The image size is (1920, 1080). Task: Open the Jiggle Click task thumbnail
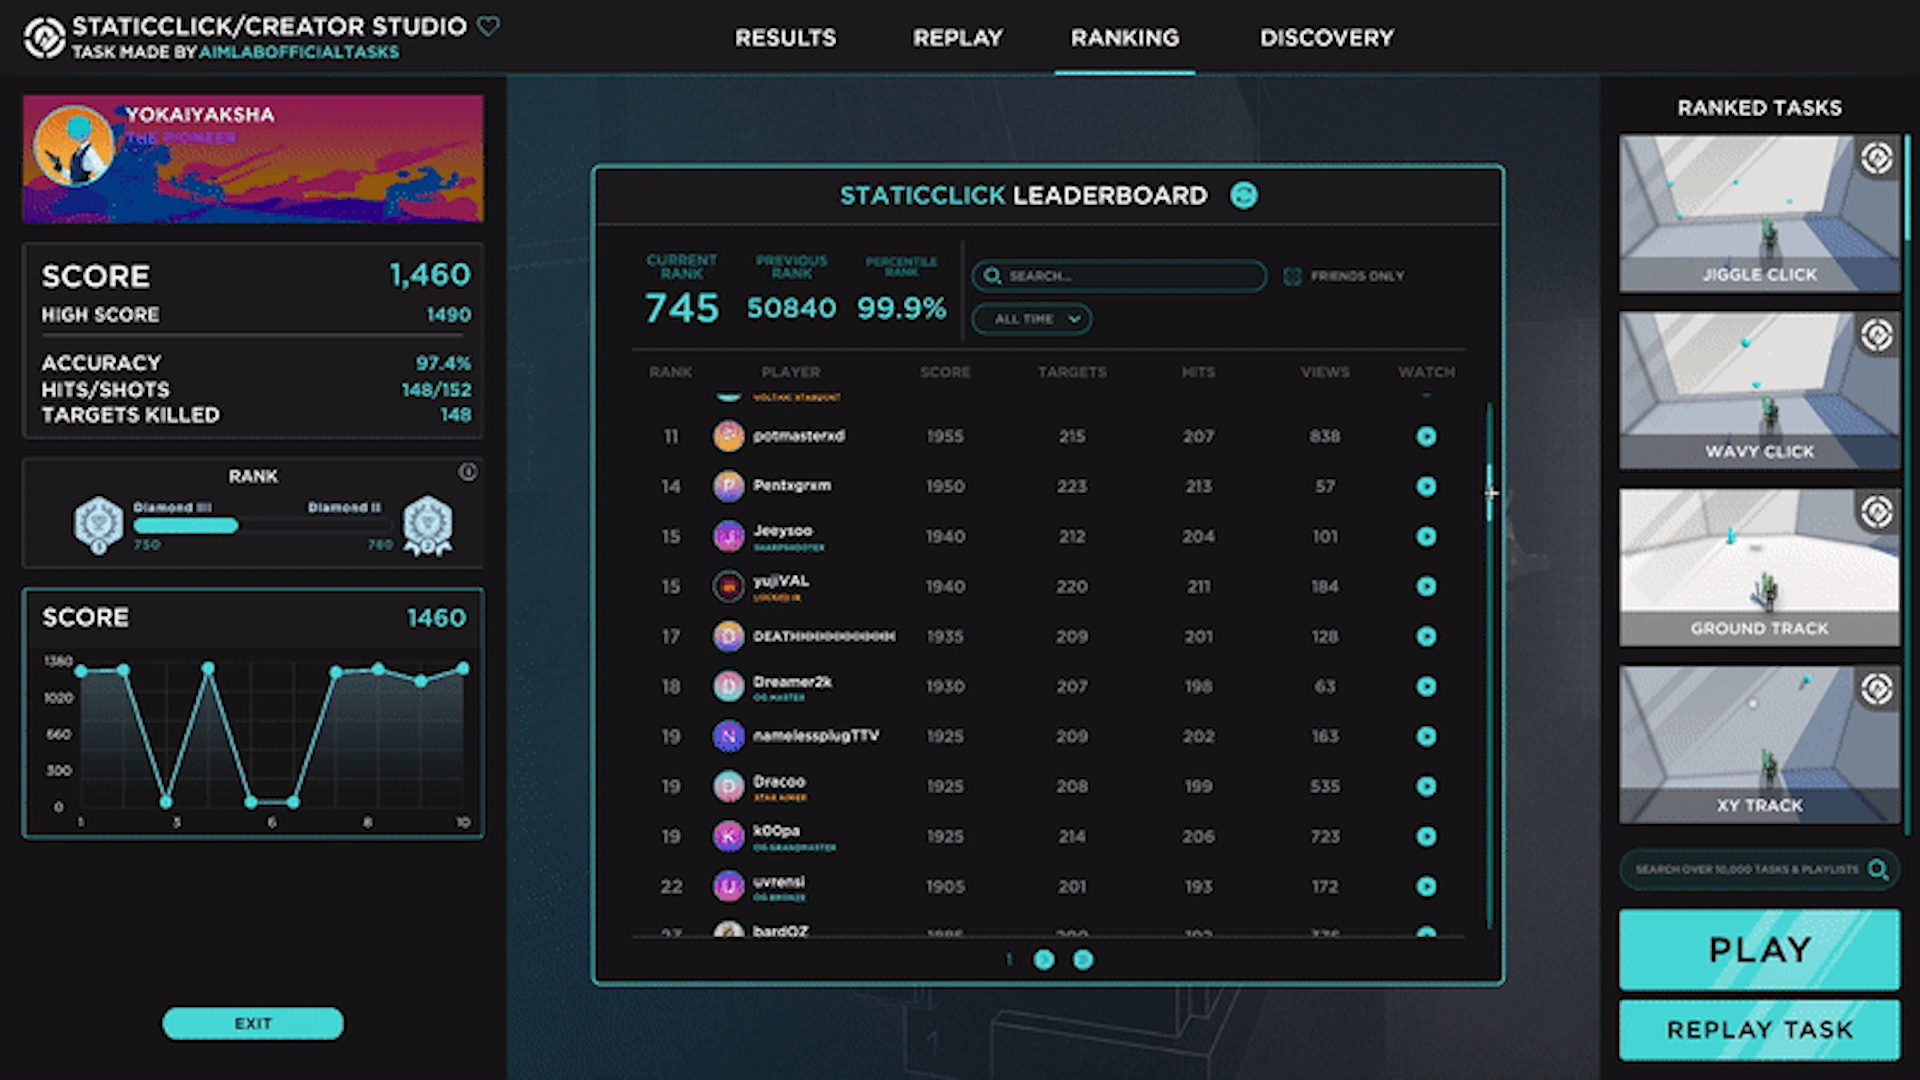1759,214
